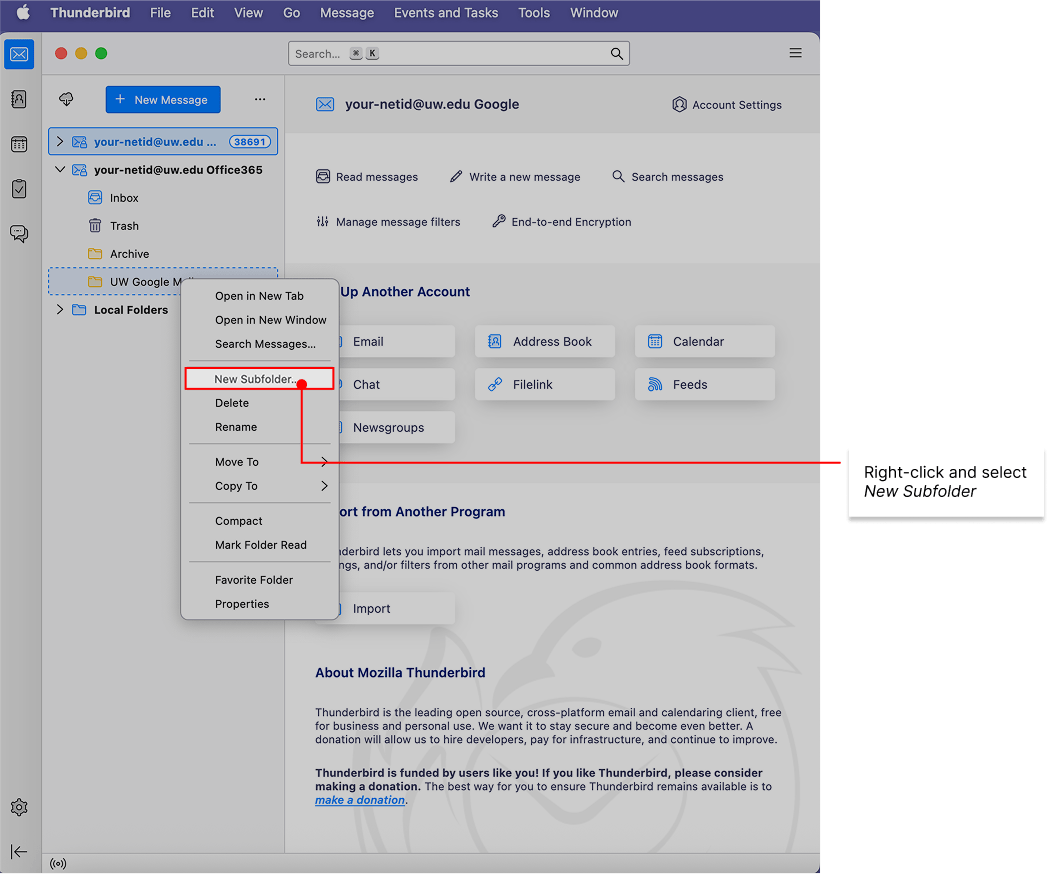The width and height of the screenshot is (1048, 874).
Task: Expand the your-netid@uw.edu Google account
Action: (60, 141)
